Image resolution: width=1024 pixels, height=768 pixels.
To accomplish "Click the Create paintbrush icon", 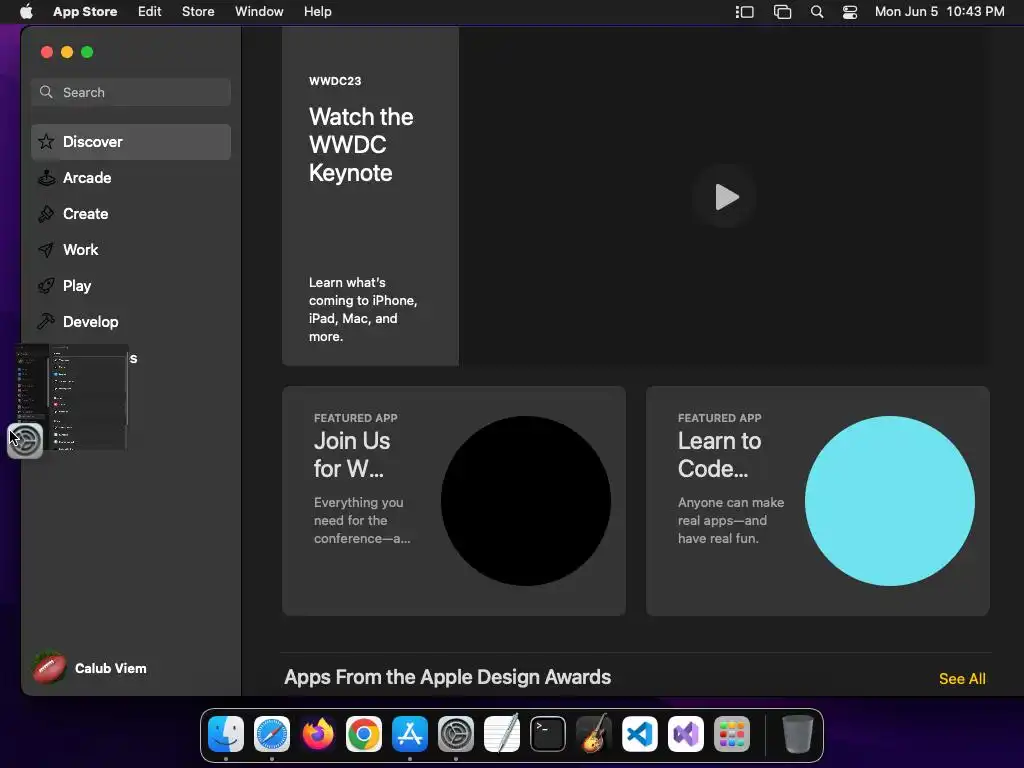I will (46, 214).
